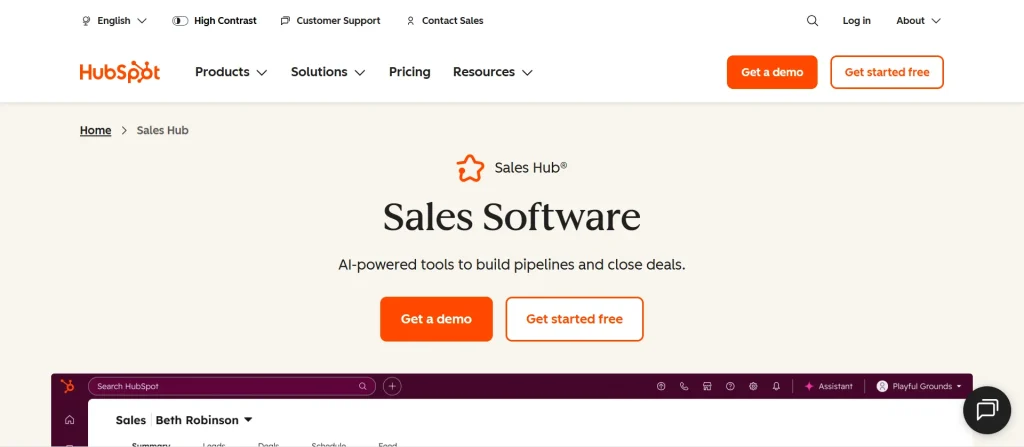The width and height of the screenshot is (1024, 447).
Task: Click the Assistant sparkle icon
Action: click(x=809, y=386)
